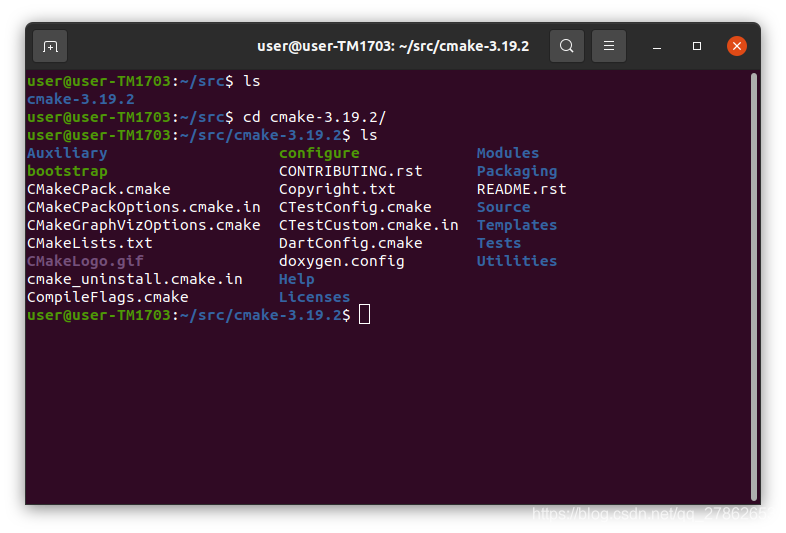Click doxygen.config file name

(342, 261)
